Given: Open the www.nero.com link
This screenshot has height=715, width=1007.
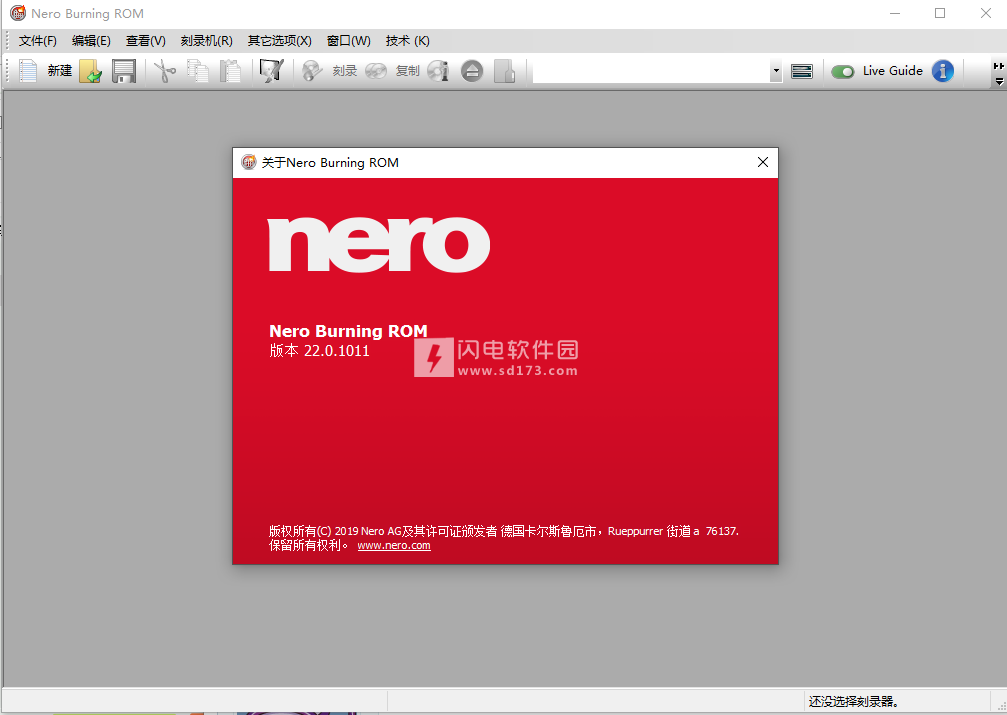Looking at the screenshot, I should pos(394,545).
